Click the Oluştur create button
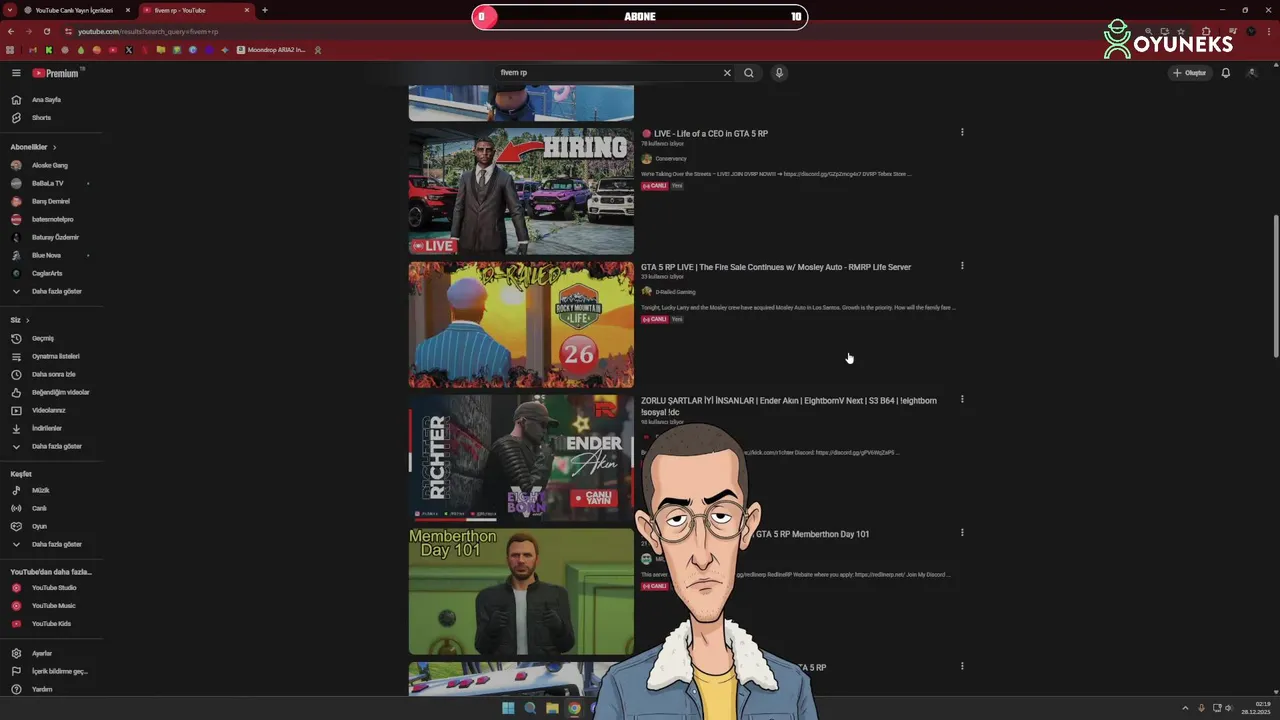Screen dimensions: 1280x720 [x=1190, y=73]
